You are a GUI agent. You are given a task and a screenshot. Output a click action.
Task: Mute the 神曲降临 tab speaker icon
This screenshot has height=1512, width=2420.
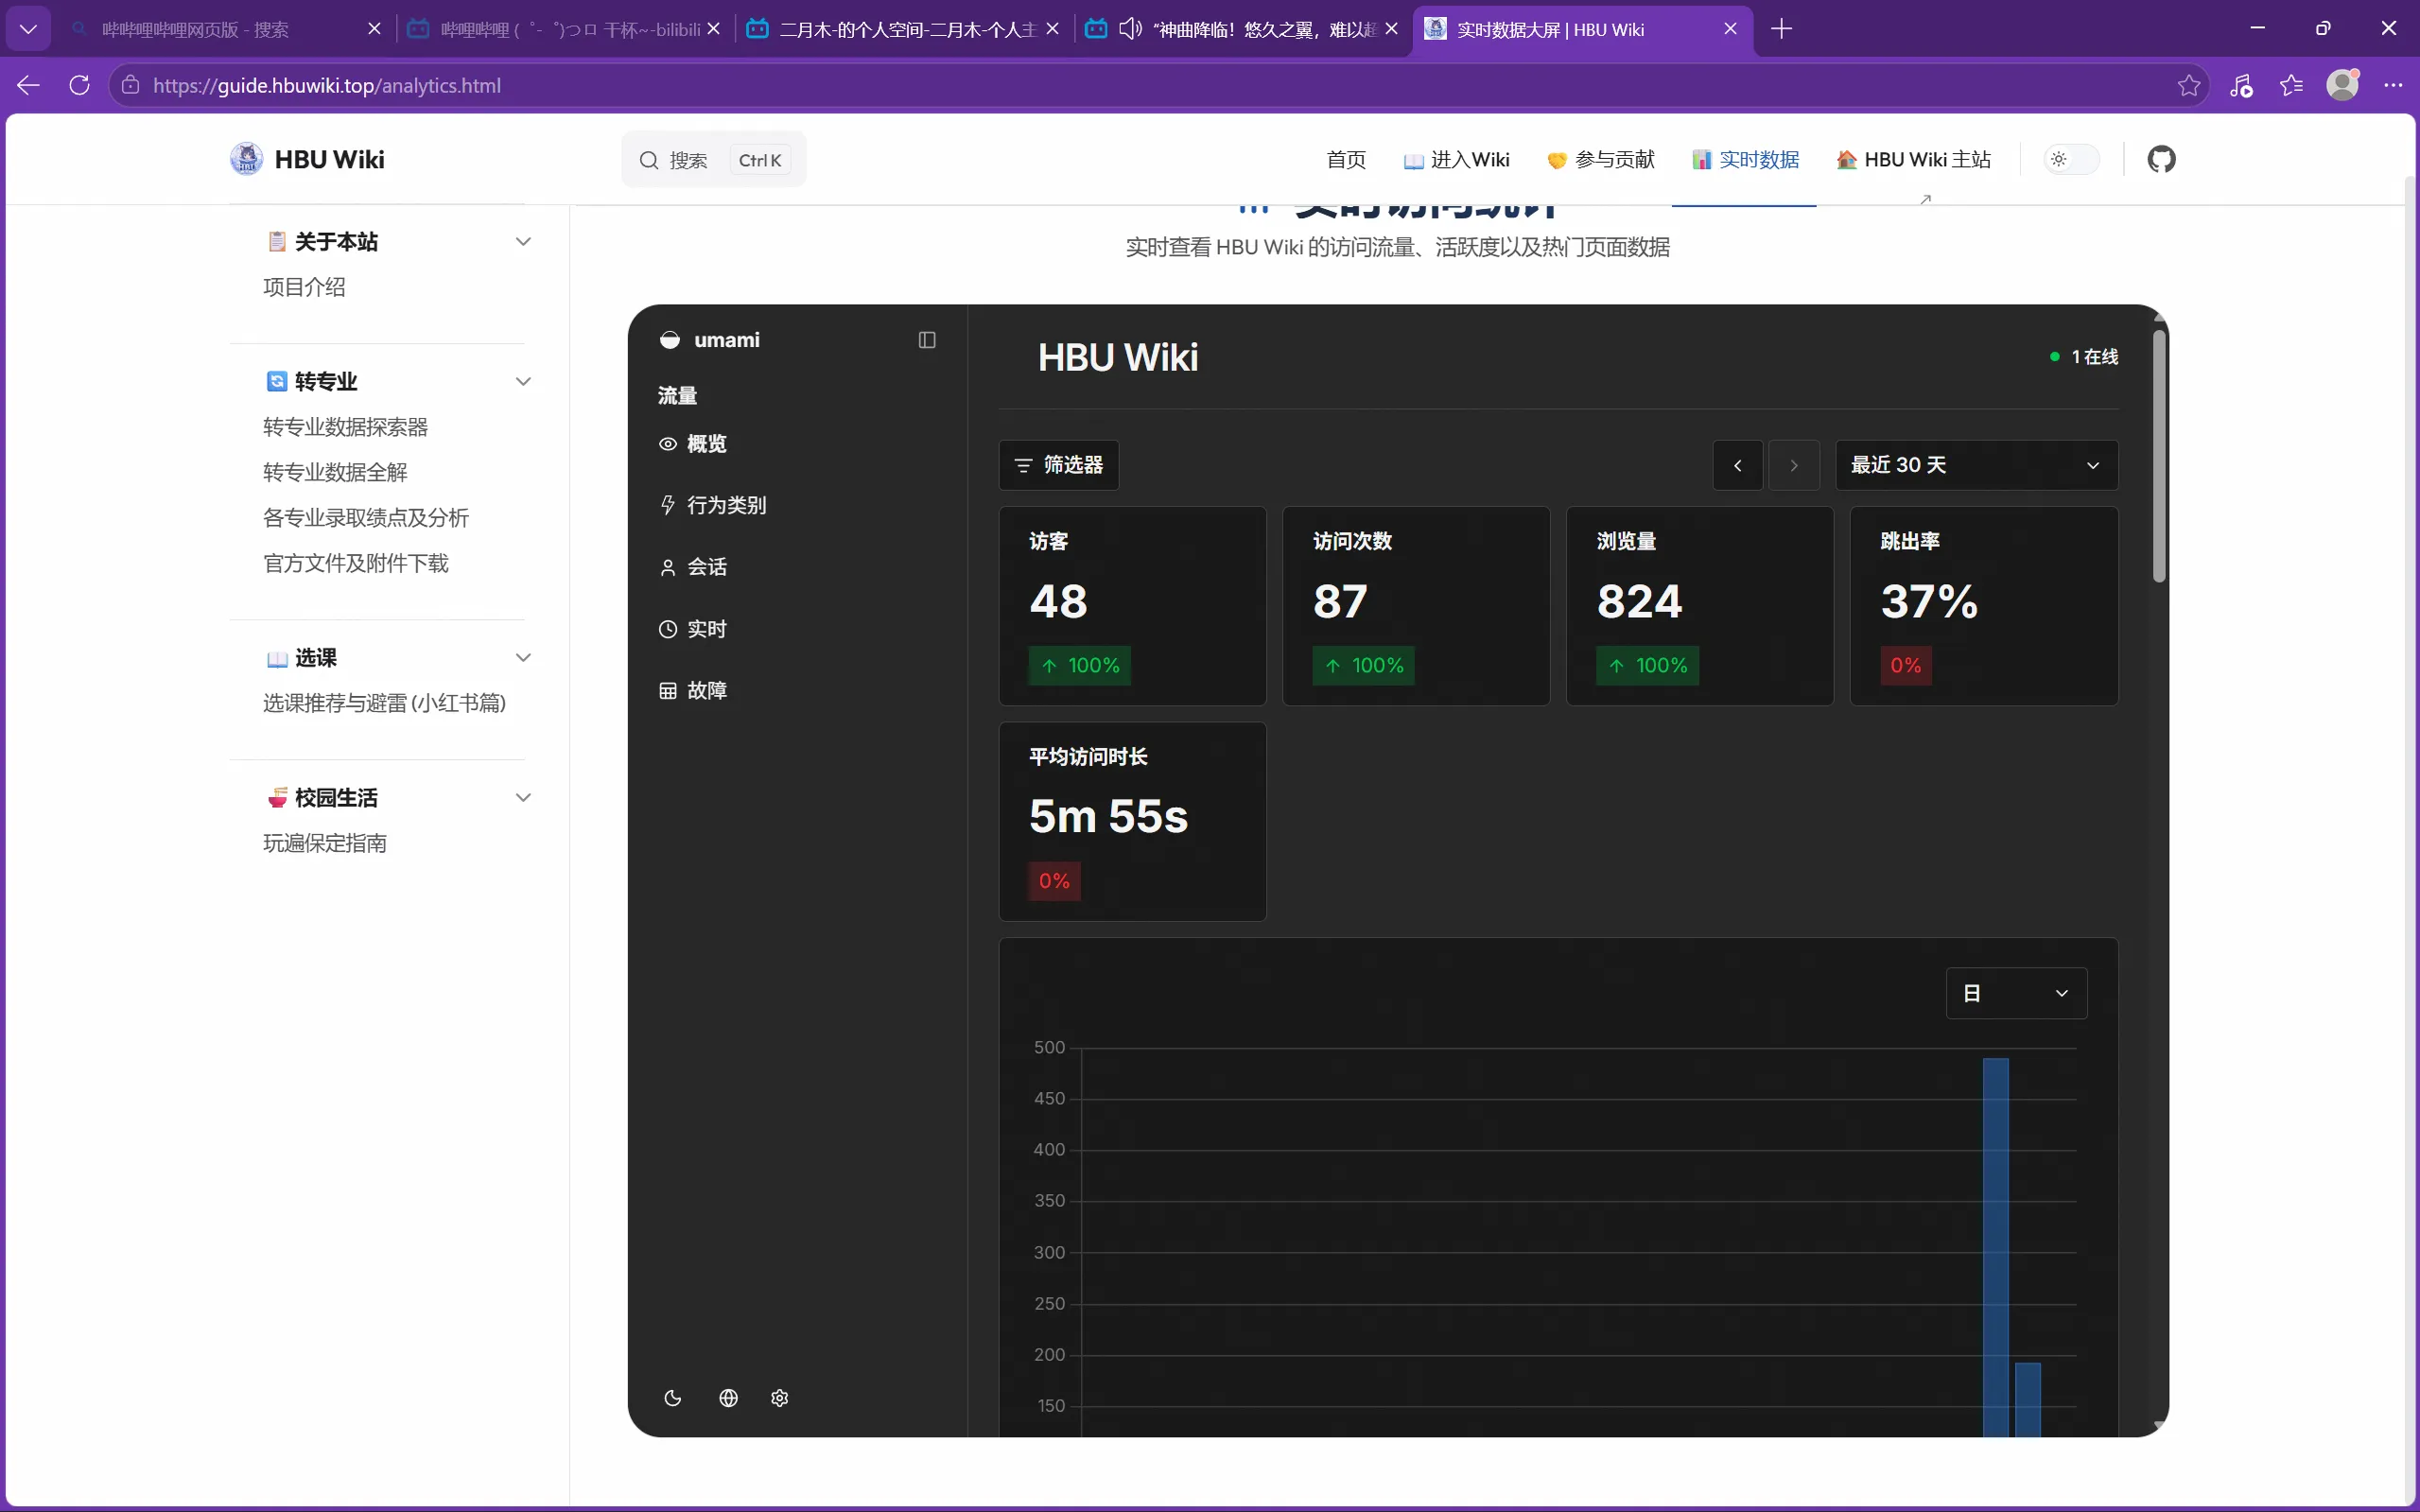1130,29
